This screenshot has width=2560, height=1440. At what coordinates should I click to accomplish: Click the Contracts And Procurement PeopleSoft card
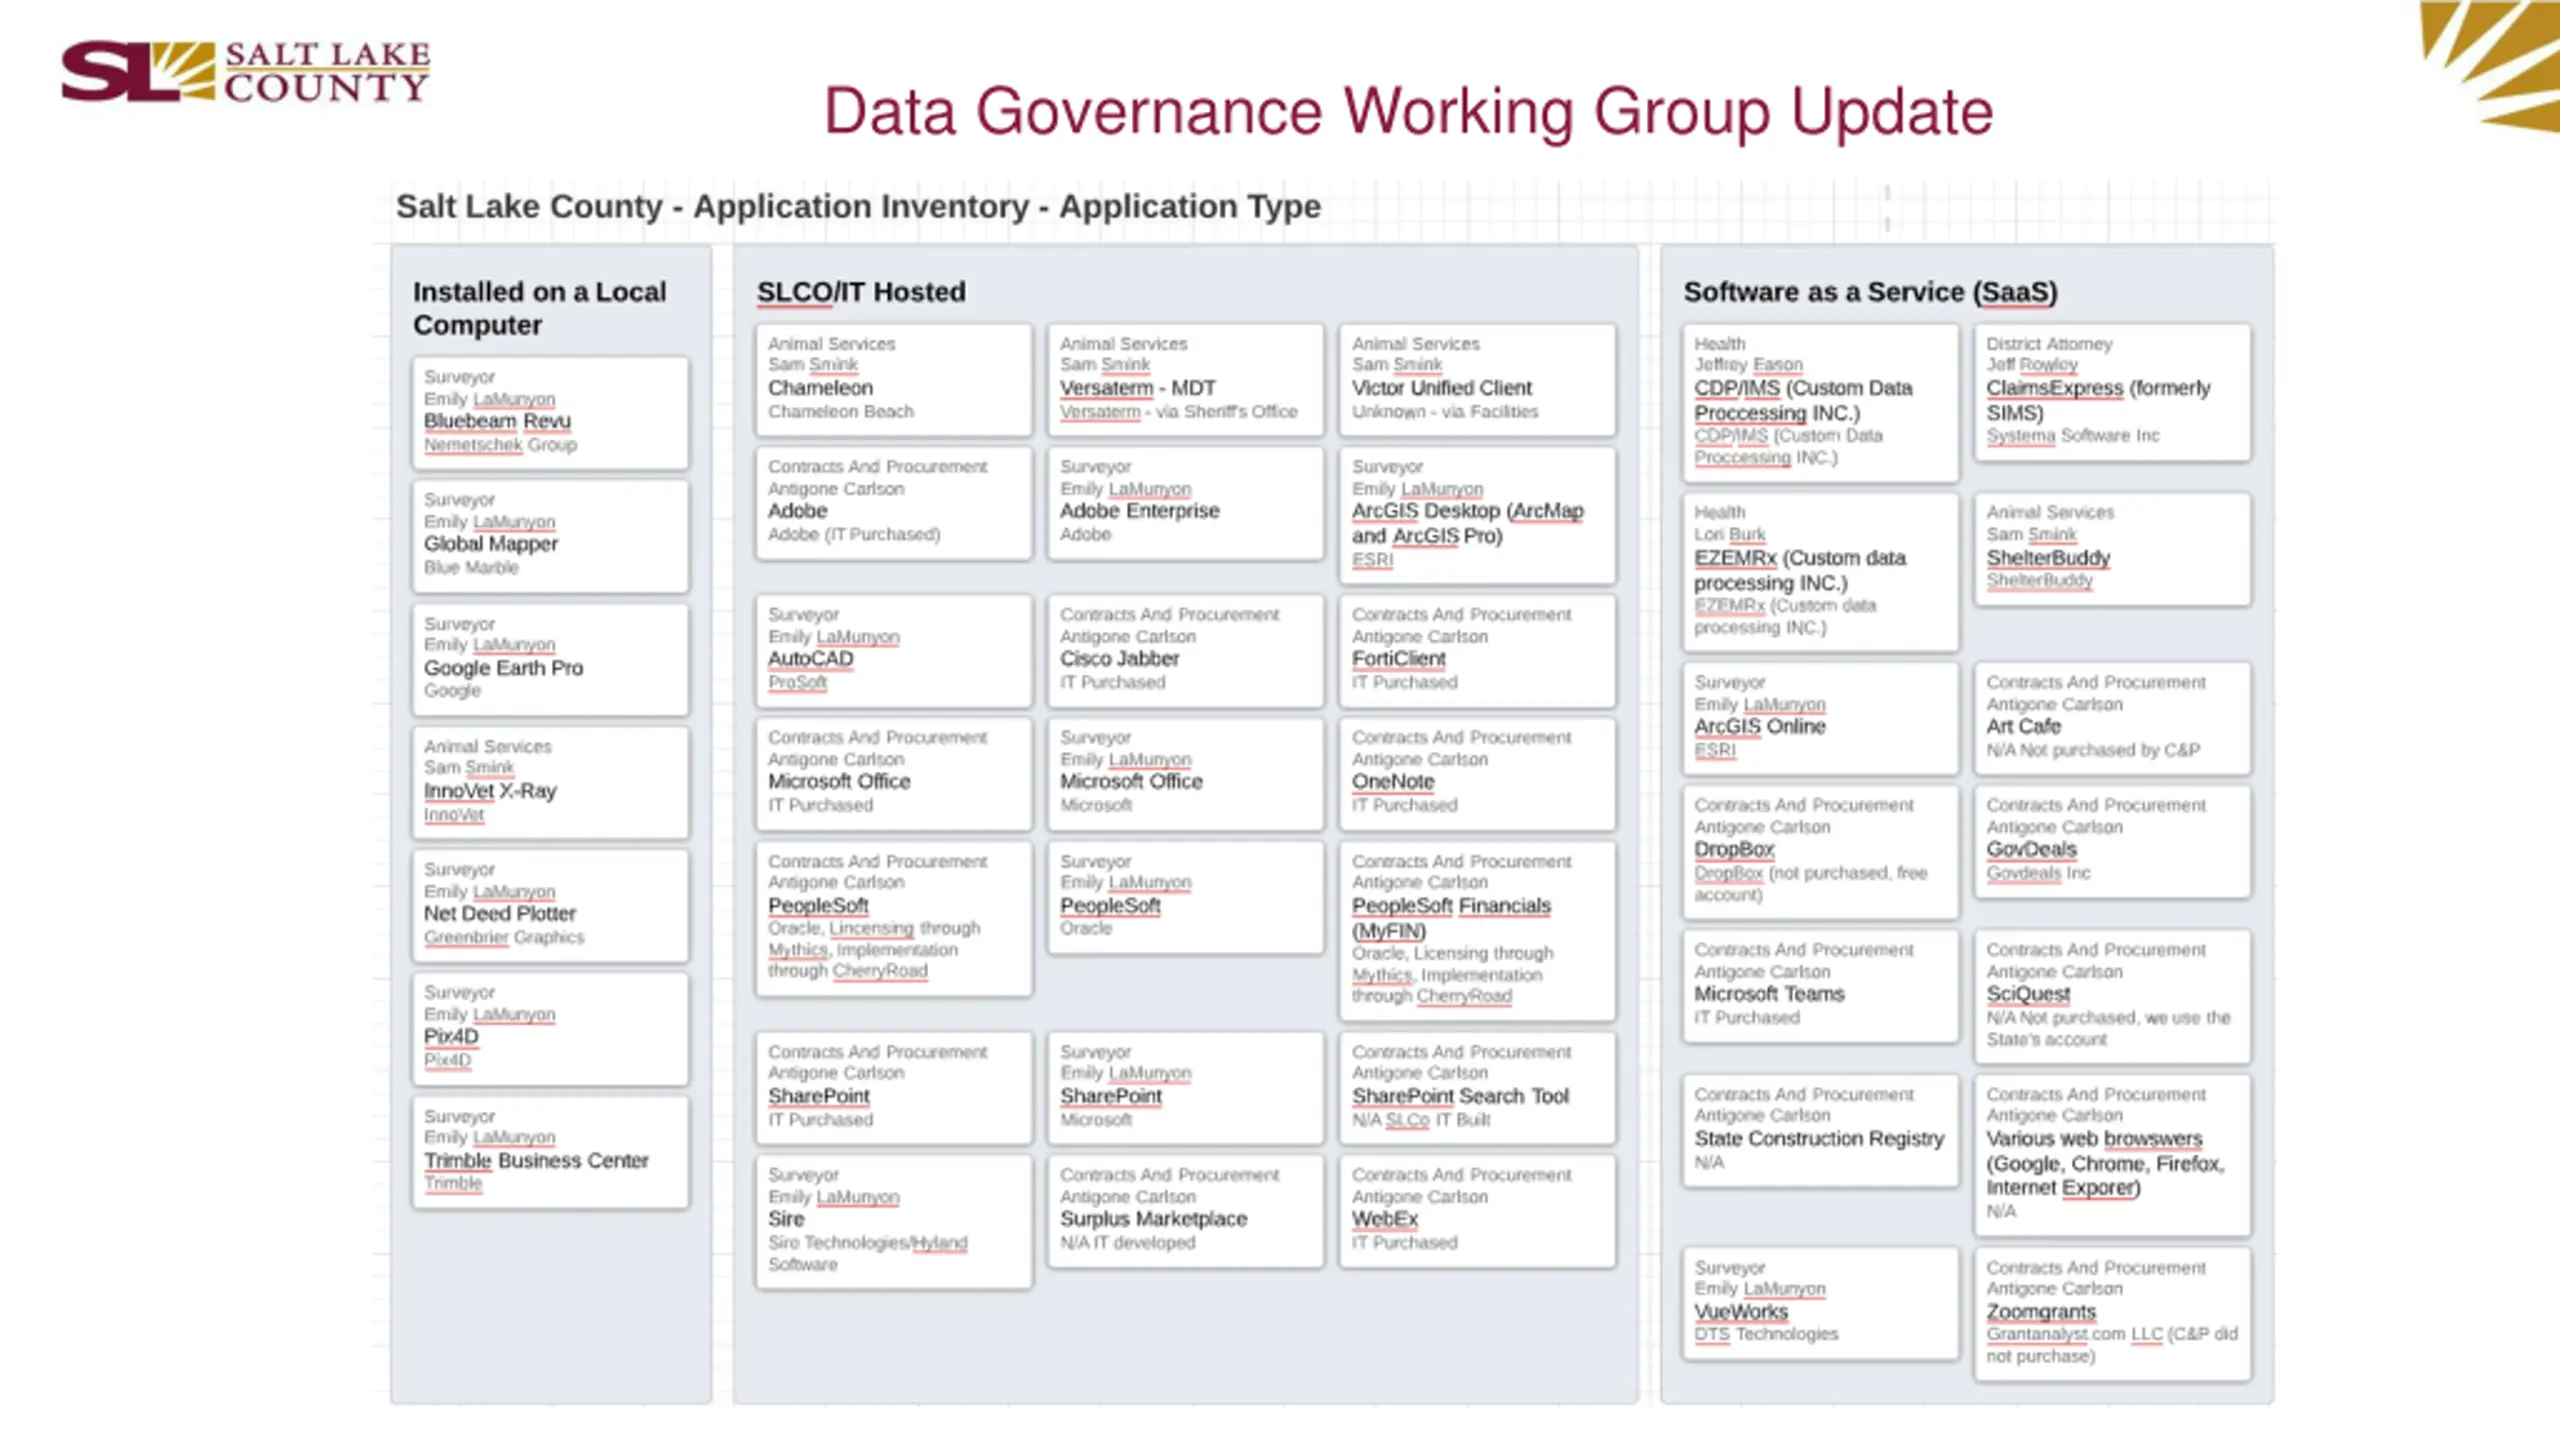click(x=893, y=918)
